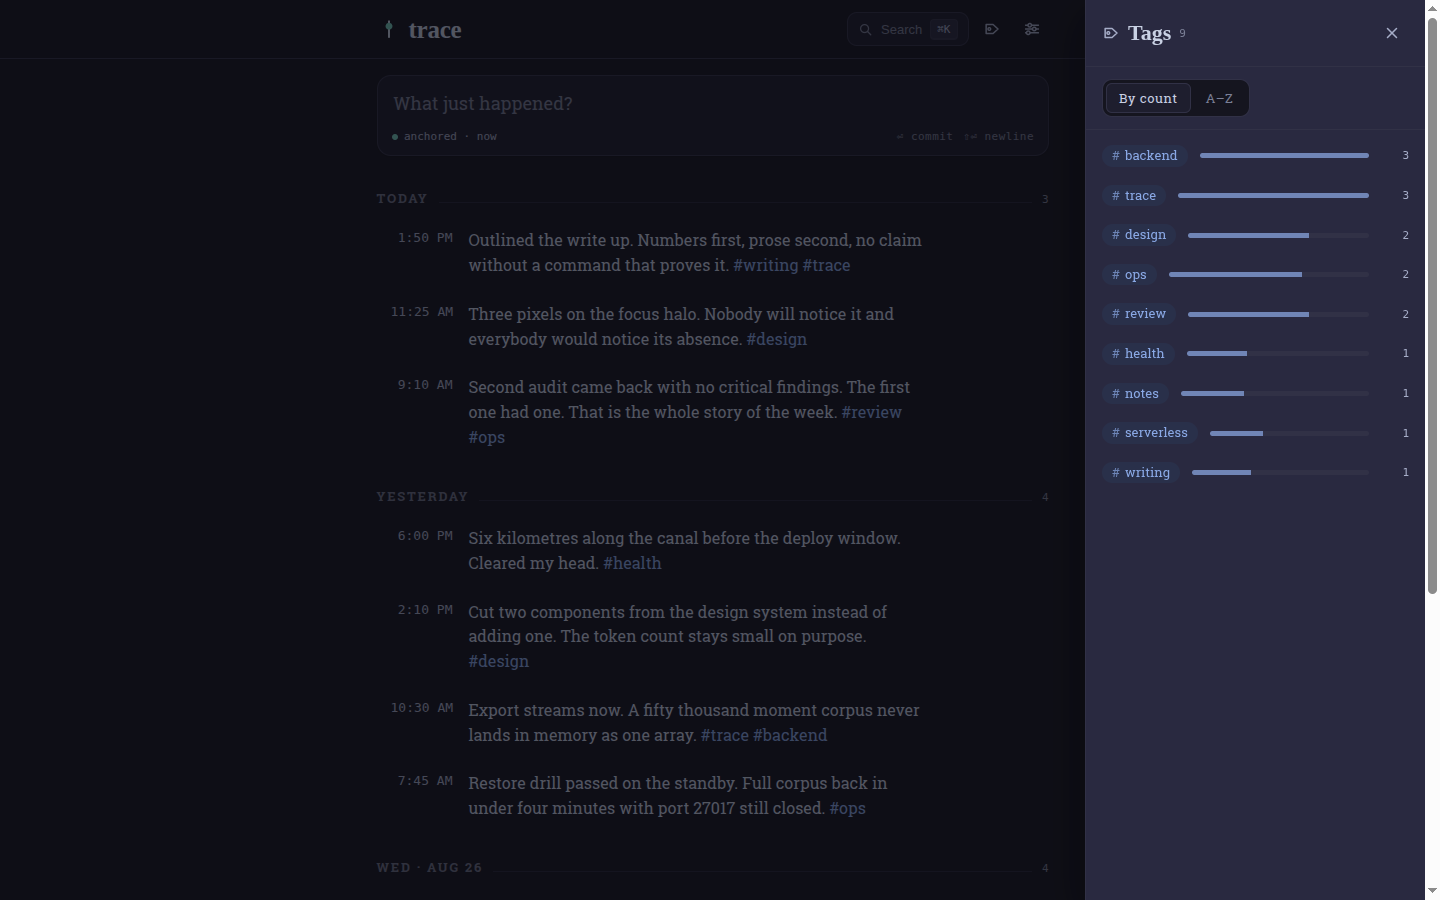Click the page vertical scrollbar thumb

(x=1432, y=305)
